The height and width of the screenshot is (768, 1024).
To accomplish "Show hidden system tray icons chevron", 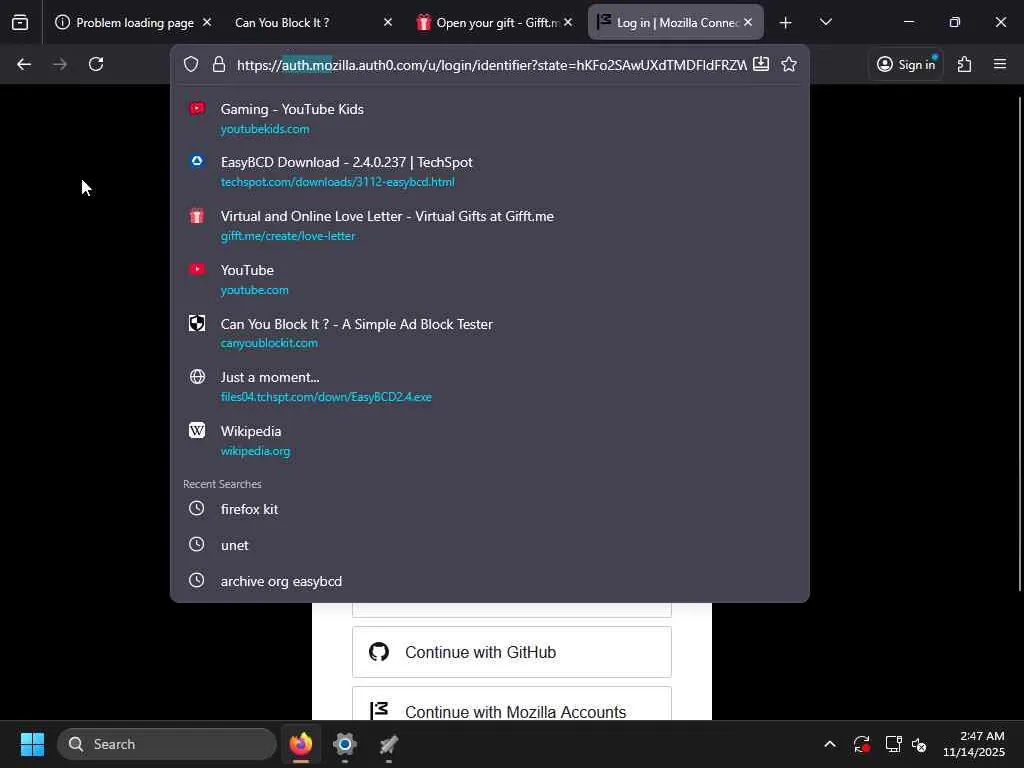I will pyautogui.click(x=829, y=744).
